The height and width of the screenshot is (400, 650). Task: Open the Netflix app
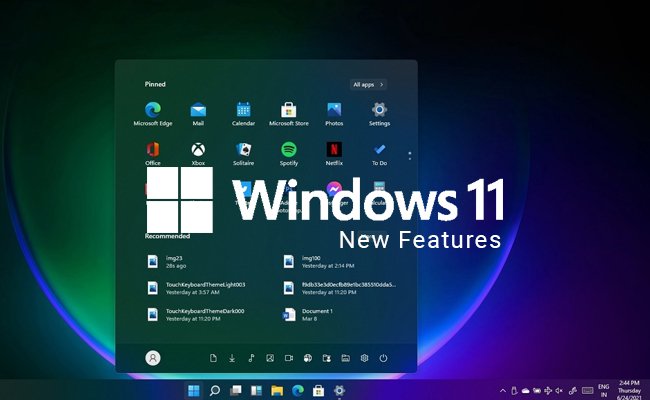coord(334,151)
